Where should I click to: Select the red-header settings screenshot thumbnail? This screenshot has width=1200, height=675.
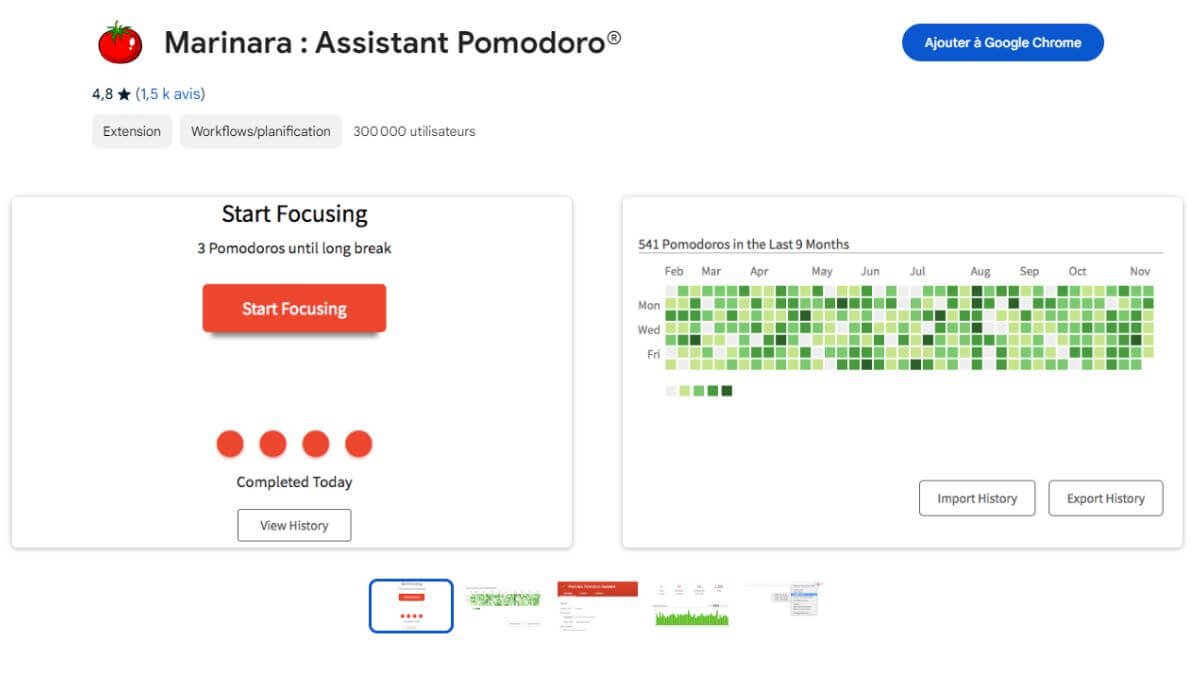click(x=597, y=604)
